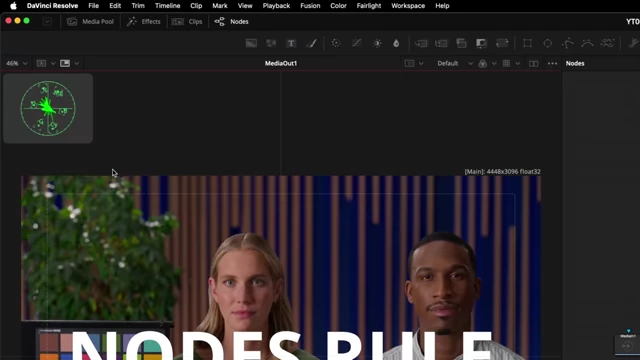Add the Color Curves node
This screenshot has width=640, height=360.
pyautogui.click(x=356, y=43)
